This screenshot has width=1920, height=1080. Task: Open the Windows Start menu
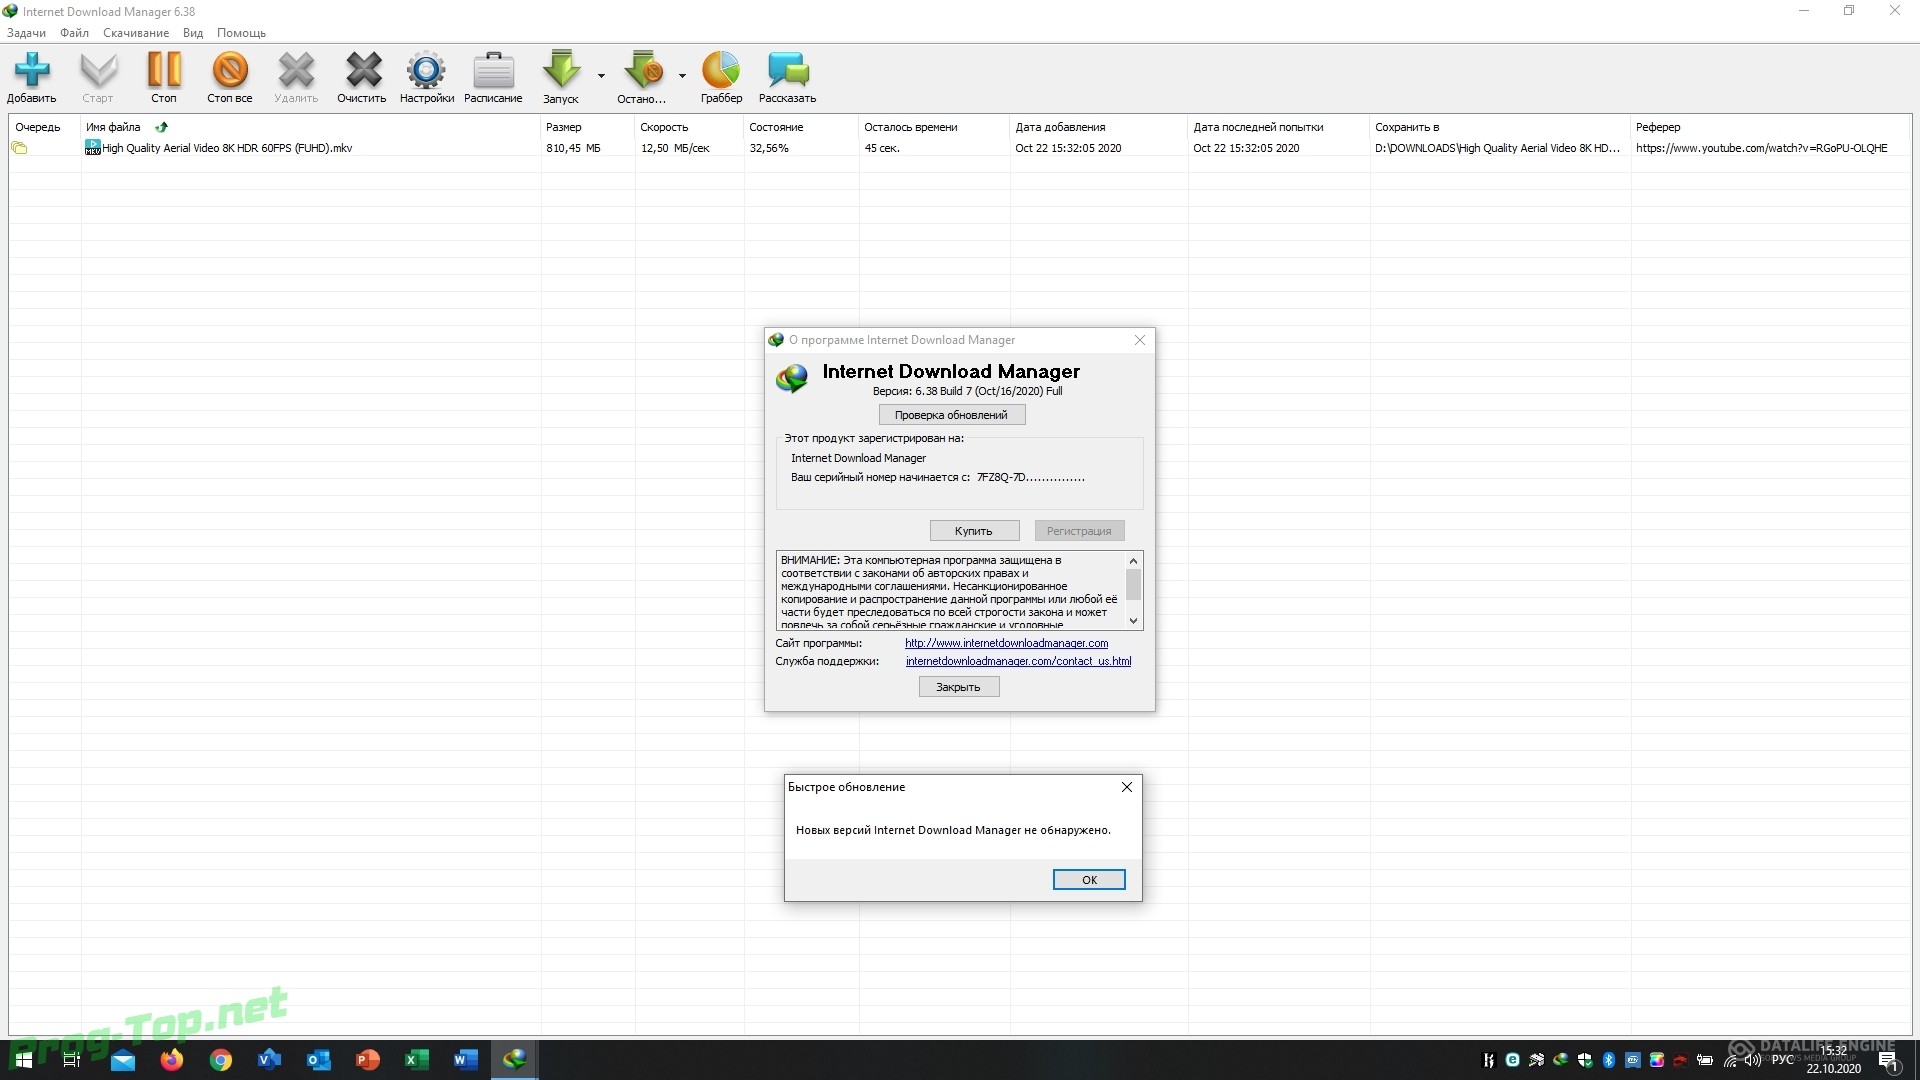(x=23, y=1060)
